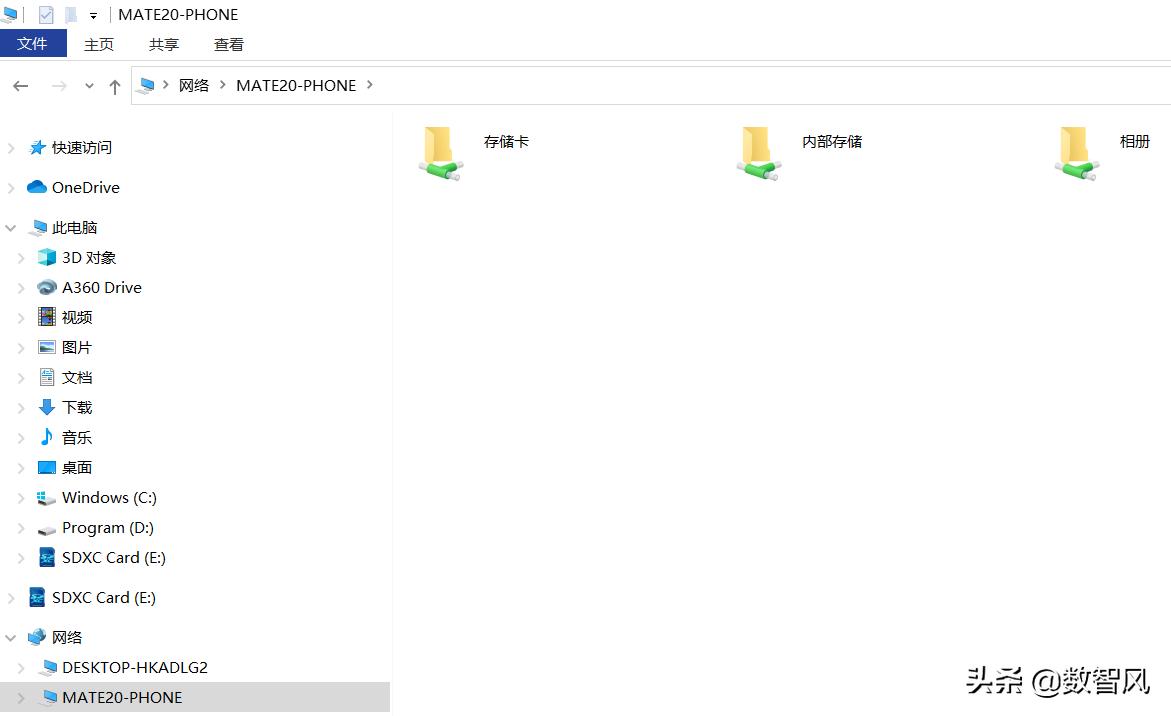Switch to the 查看 ribbon tab
Viewport: 1171px width, 716px height.
pyautogui.click(x=229, y=44)
